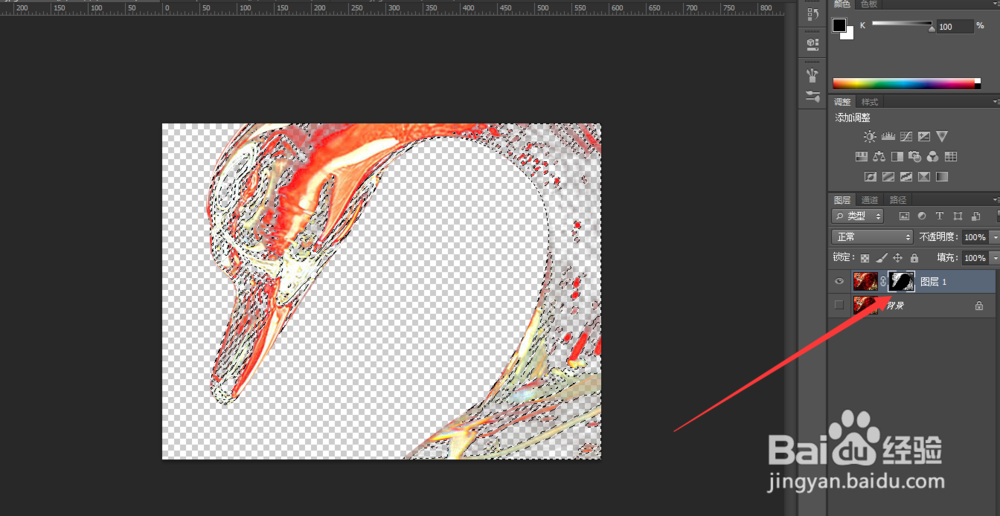This screenshot has height=516, width=1000.
Task: Add Channel Mixer adjustment
Action: pos(932,156)
